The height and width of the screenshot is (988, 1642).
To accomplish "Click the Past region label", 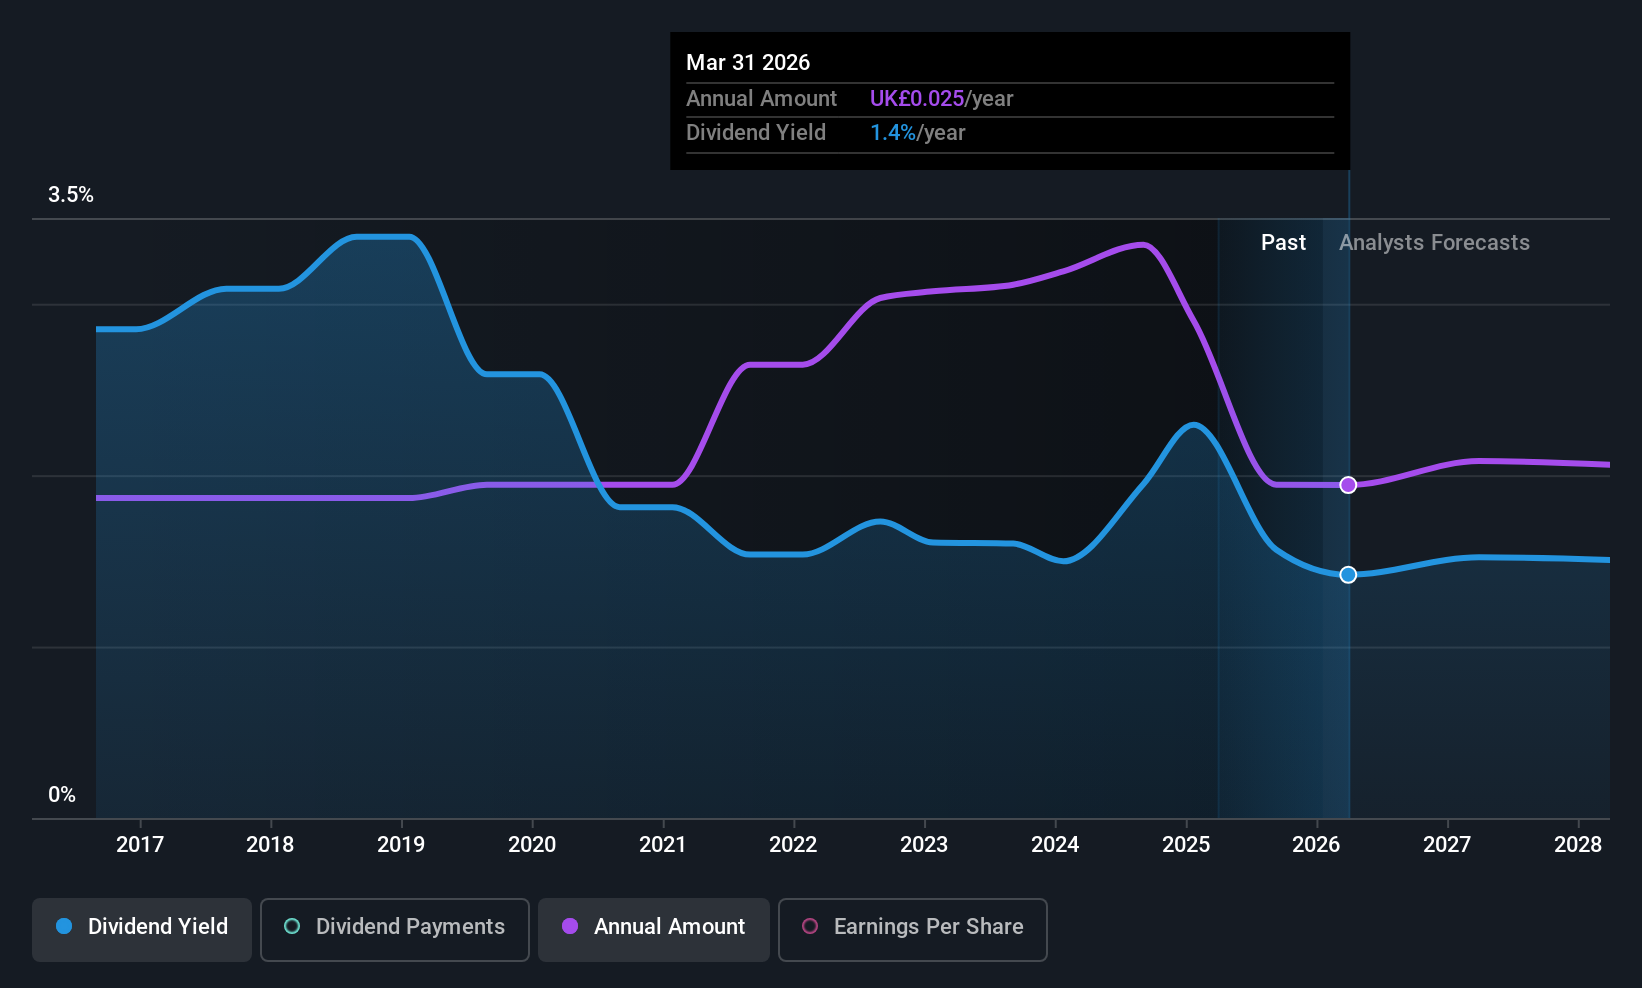I will click(x=1283, y=242).
